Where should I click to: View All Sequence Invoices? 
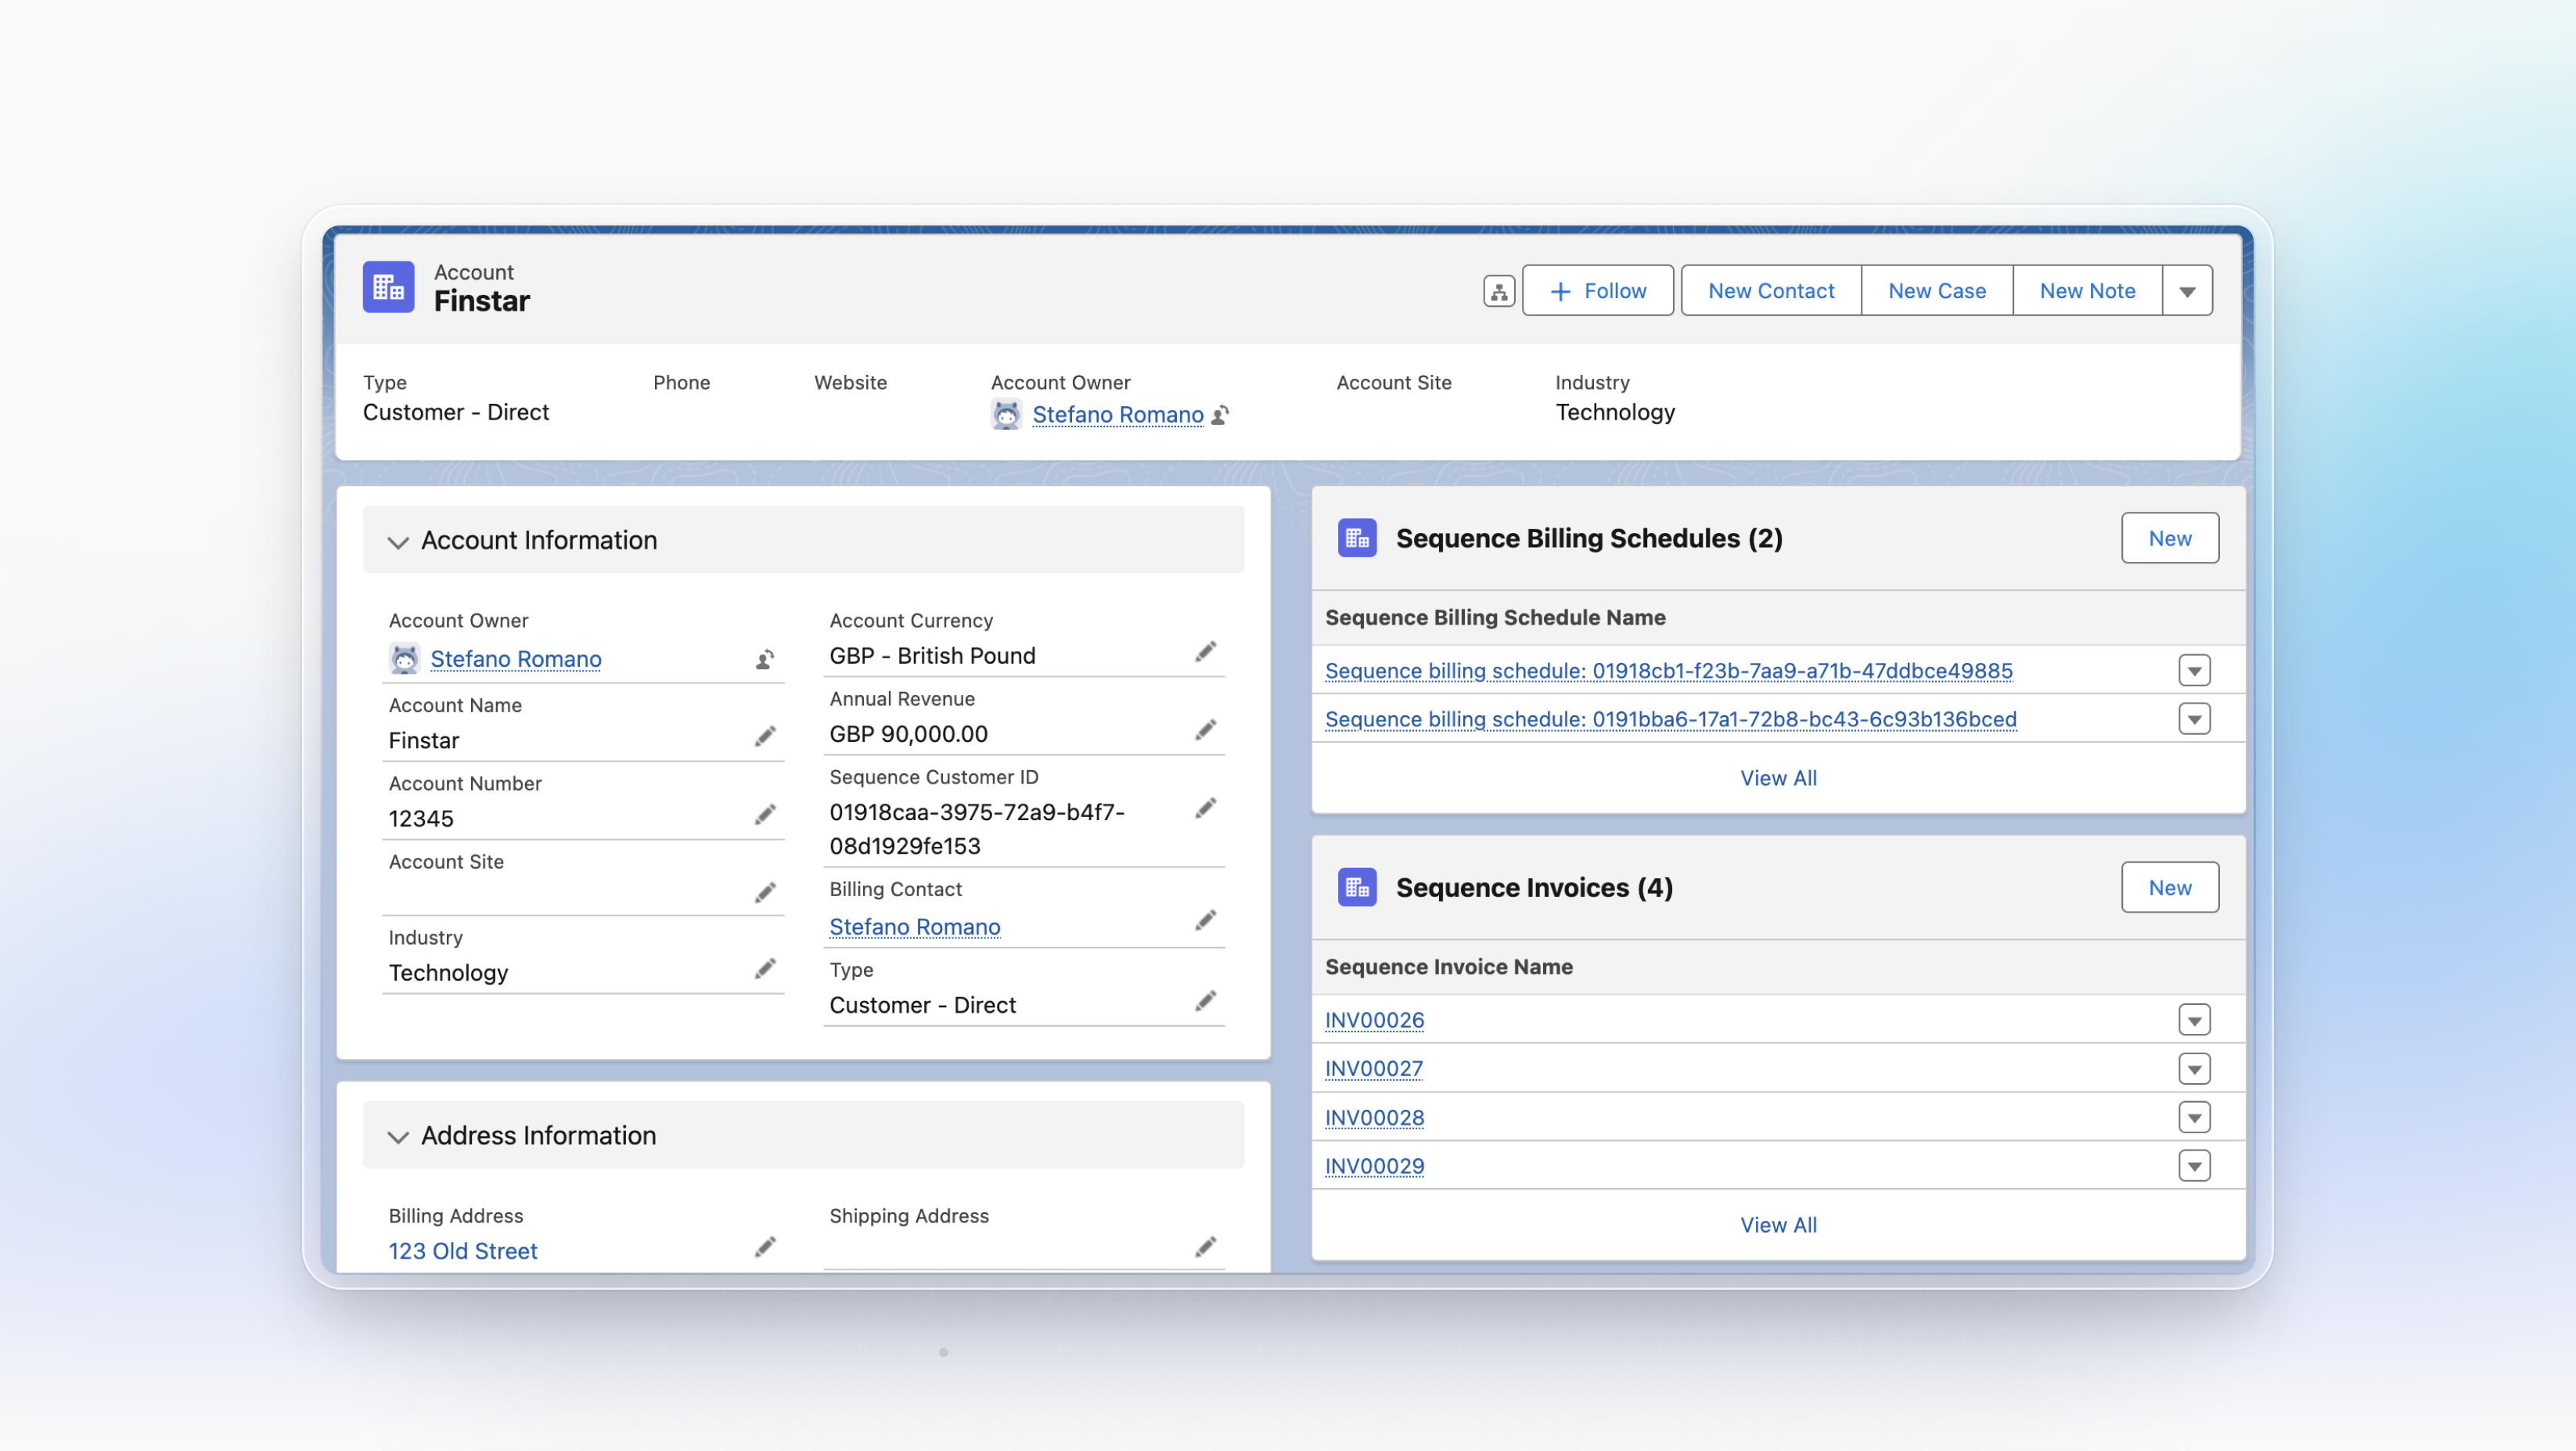(x=1778, y=1225)
